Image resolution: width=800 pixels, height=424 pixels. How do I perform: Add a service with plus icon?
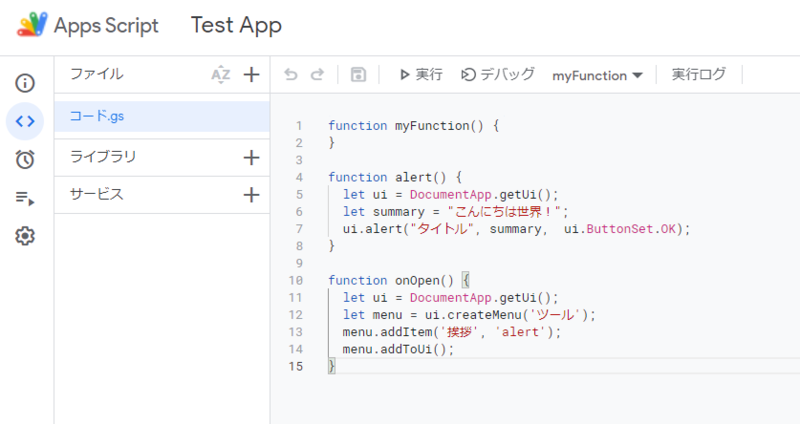(251, 194)
